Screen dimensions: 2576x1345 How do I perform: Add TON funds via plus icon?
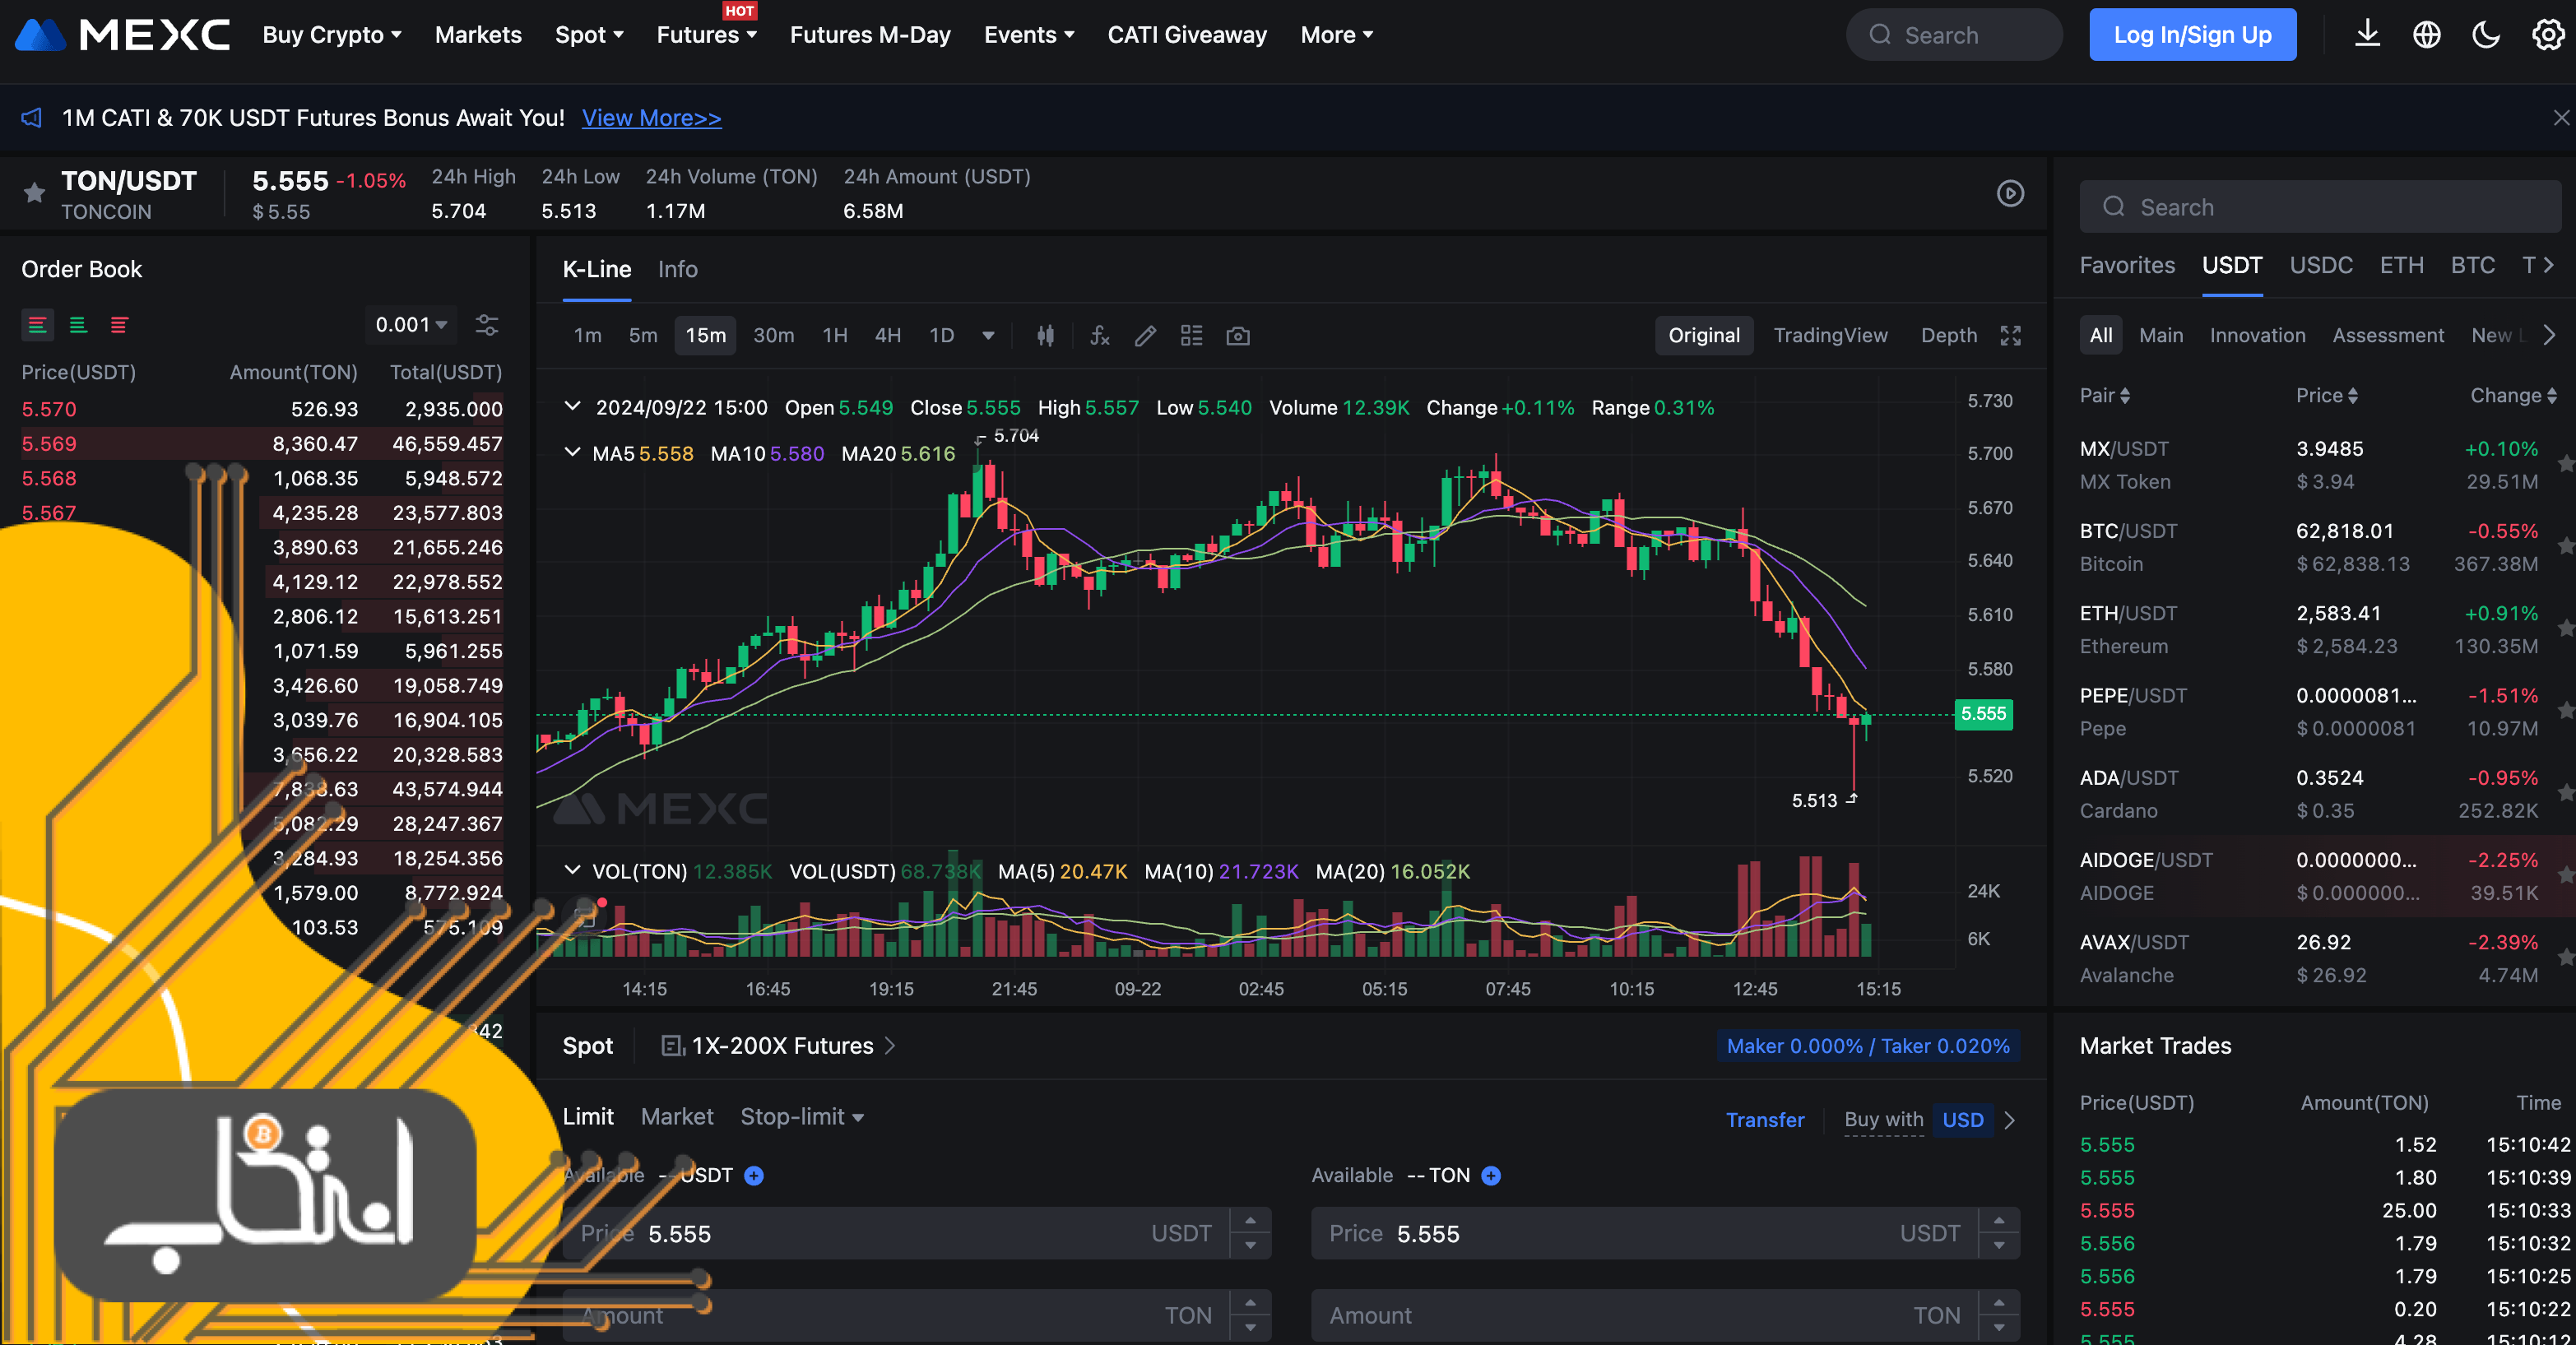coord(1490,1176)
